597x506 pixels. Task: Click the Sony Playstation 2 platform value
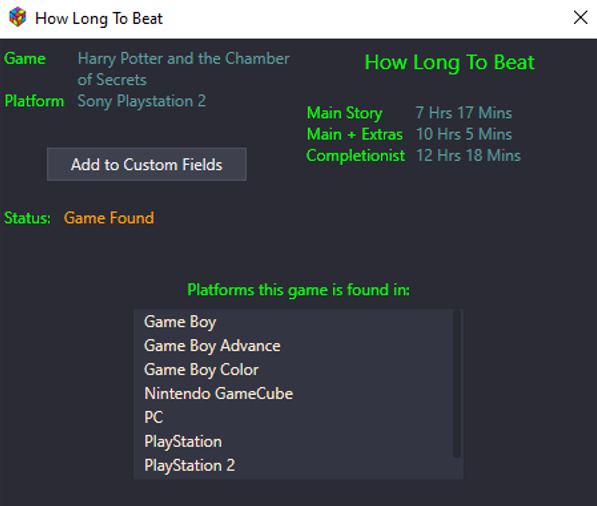142,101
